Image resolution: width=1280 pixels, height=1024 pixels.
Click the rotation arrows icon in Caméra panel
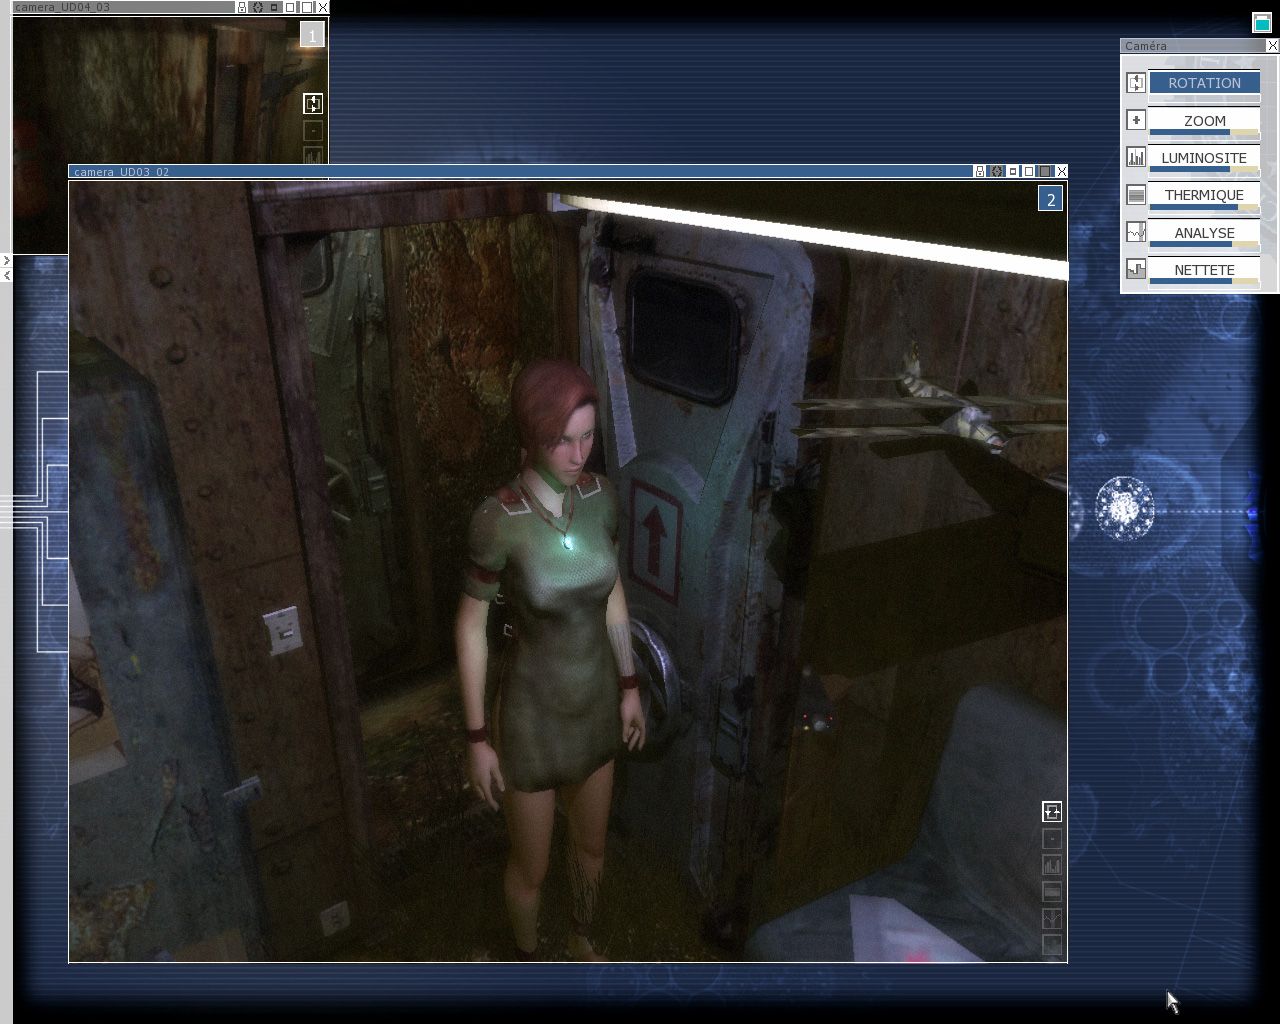pyautogui.click(x=1136, y=83)
